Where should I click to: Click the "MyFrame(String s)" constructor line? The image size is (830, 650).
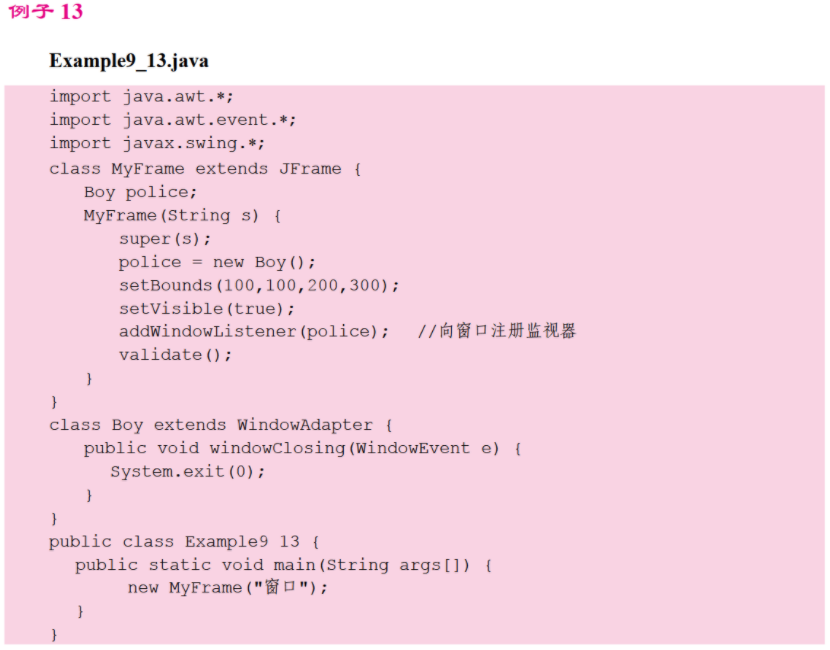click(x=182, y=215)
